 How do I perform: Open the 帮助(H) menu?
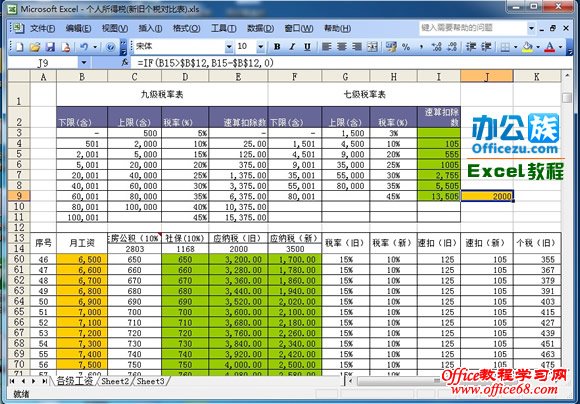click(337, 28)
